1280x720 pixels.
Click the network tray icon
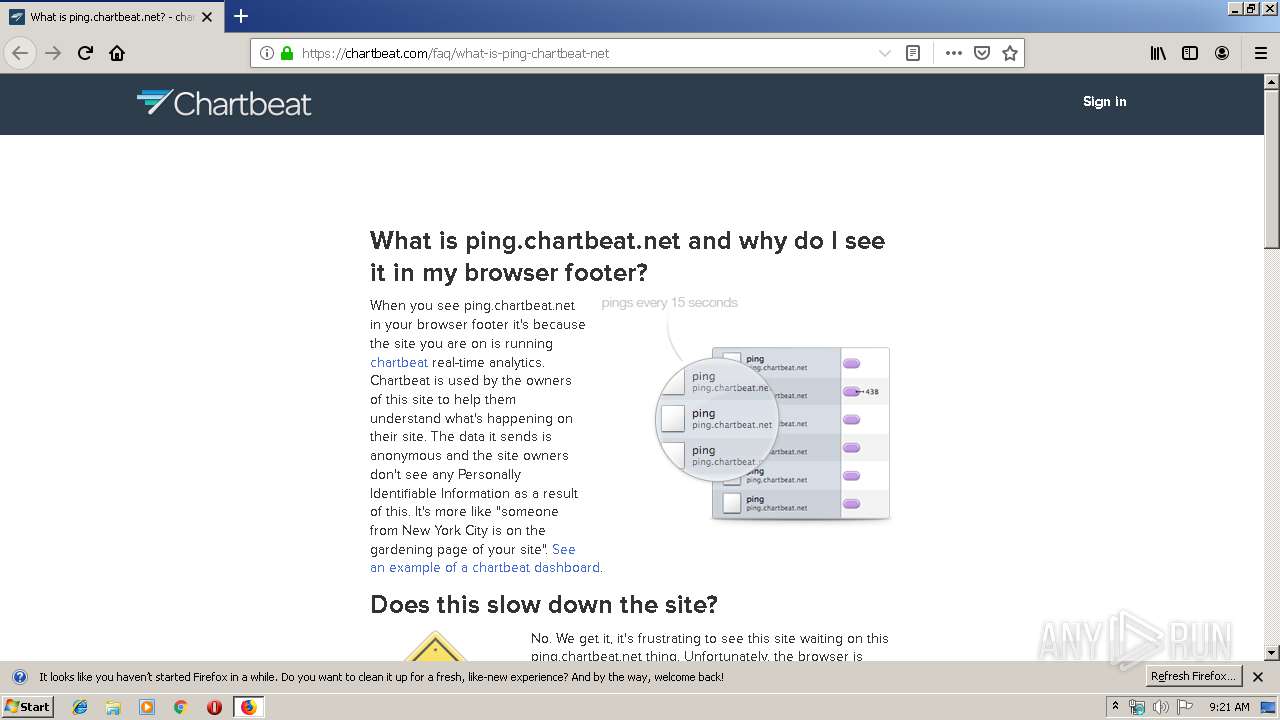pos(1137,707)
